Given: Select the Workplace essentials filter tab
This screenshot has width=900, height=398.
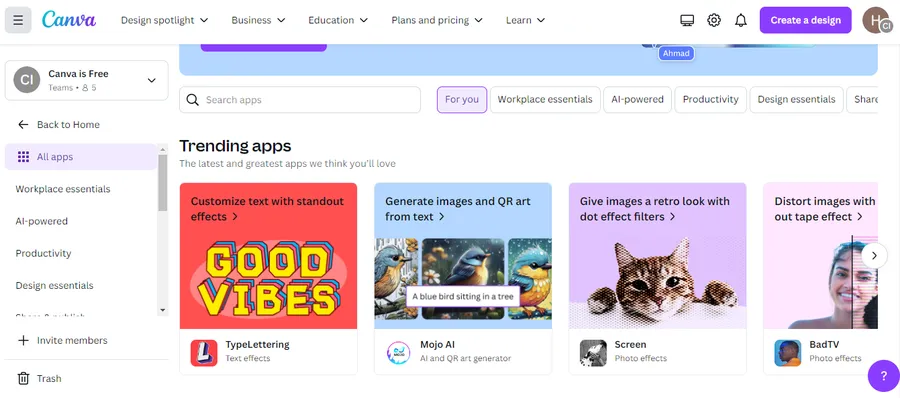Looking at the screenshot, I should [x=545, y=99].
